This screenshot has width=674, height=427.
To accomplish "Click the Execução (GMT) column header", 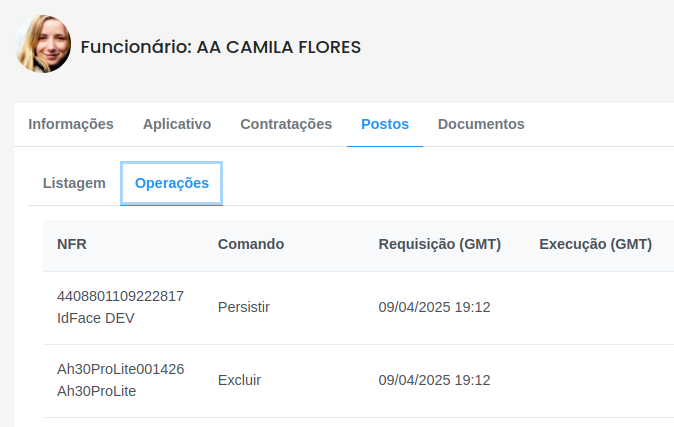I will (x=596, y=244).
